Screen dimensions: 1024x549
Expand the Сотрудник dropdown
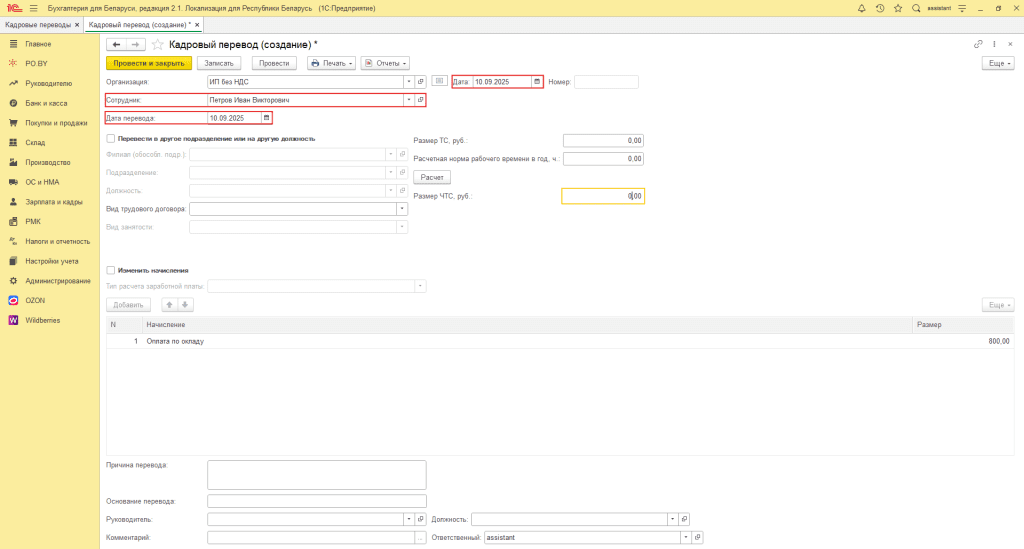(409, 100)
